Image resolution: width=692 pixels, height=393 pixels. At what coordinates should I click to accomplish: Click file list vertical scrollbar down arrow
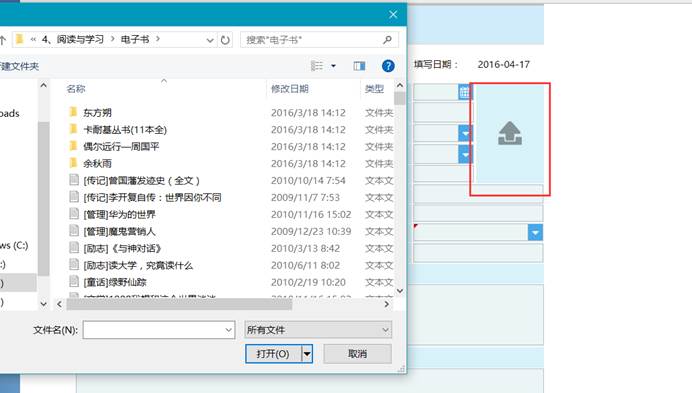click(400, 291)
